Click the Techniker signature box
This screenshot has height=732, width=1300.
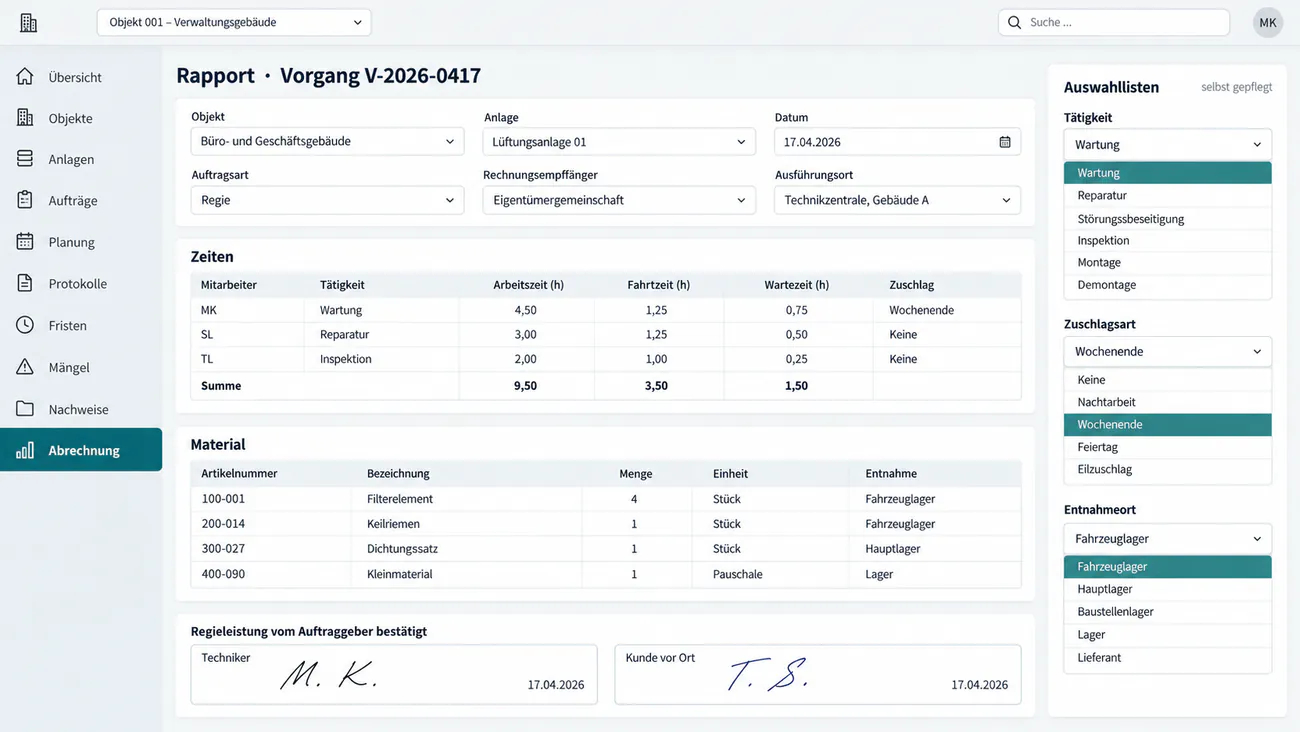click(x=394, y=674)
